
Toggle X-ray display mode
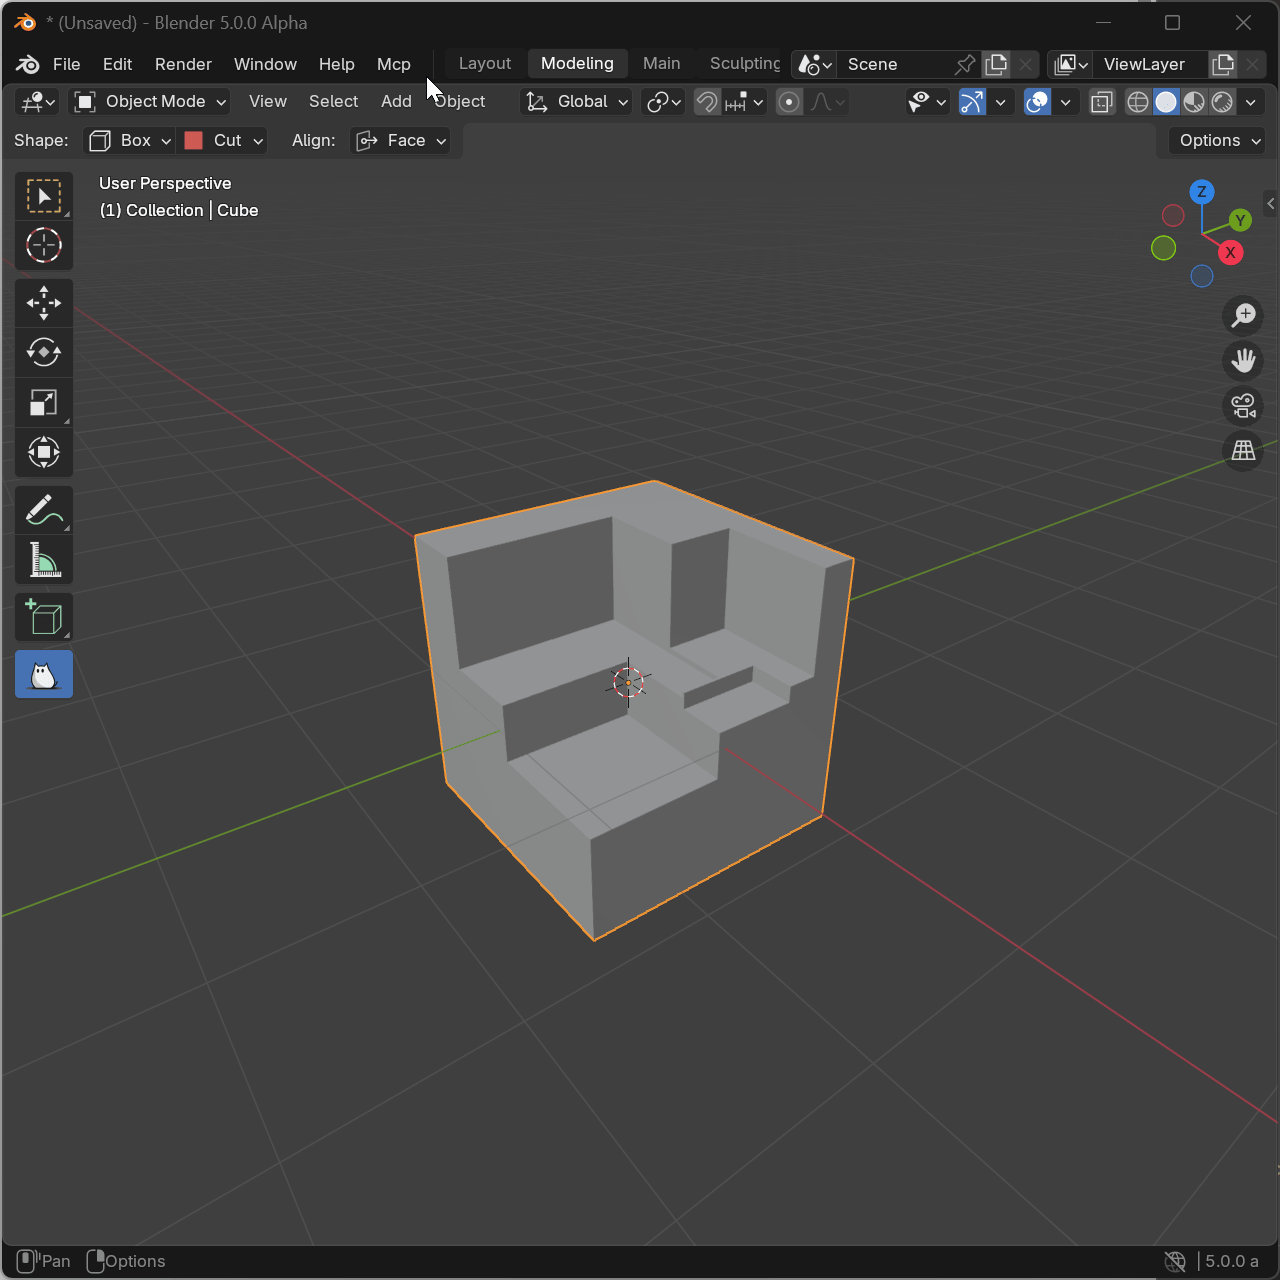coord(1102,102)
